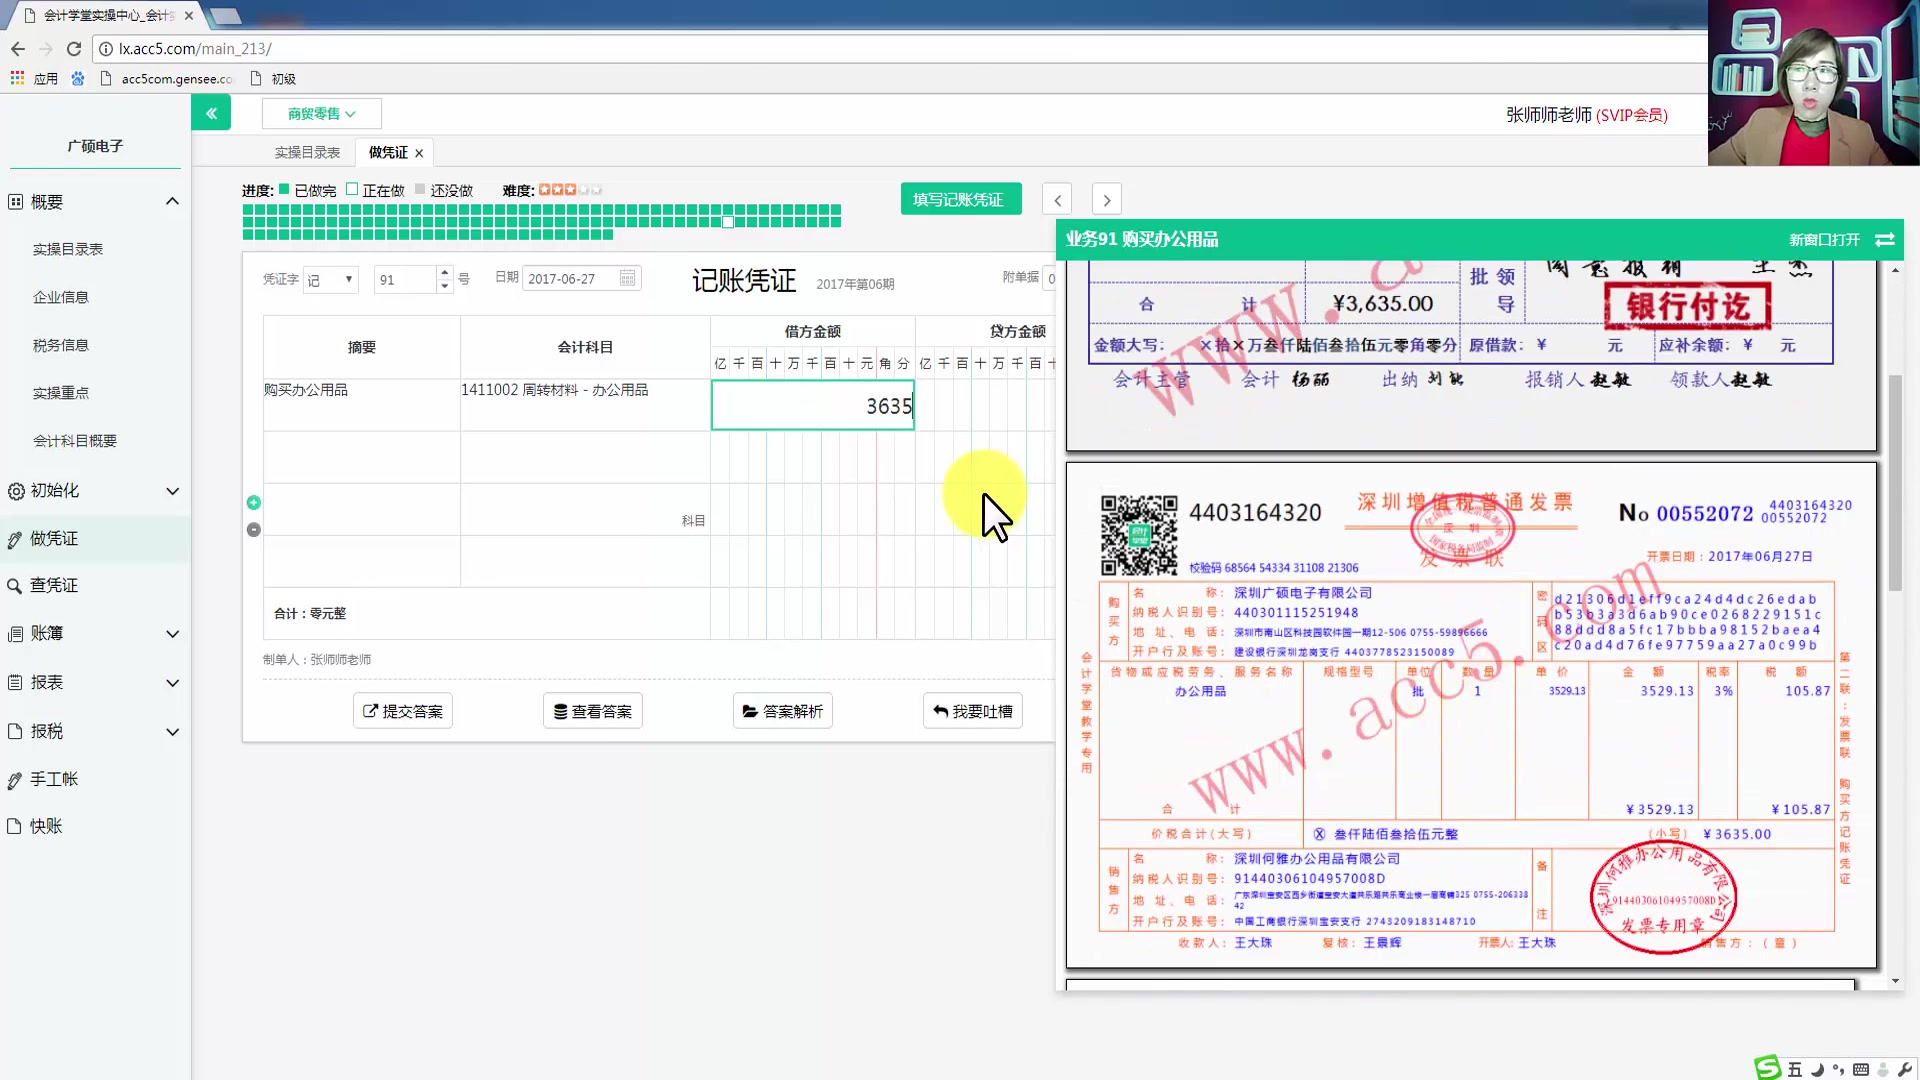Toggle the 正在做 status box
1920x1080 pixels.
point(352,189)
